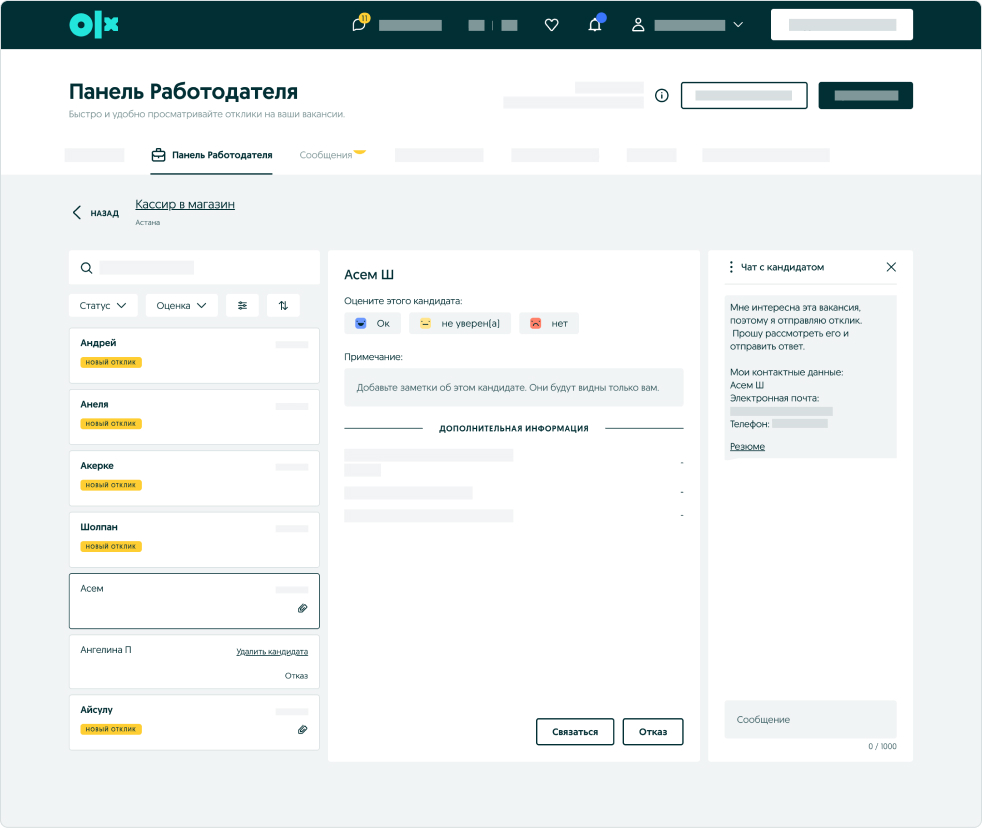Click the sort order arrows icon
The image size is (982, 828).
click(283, 306)
